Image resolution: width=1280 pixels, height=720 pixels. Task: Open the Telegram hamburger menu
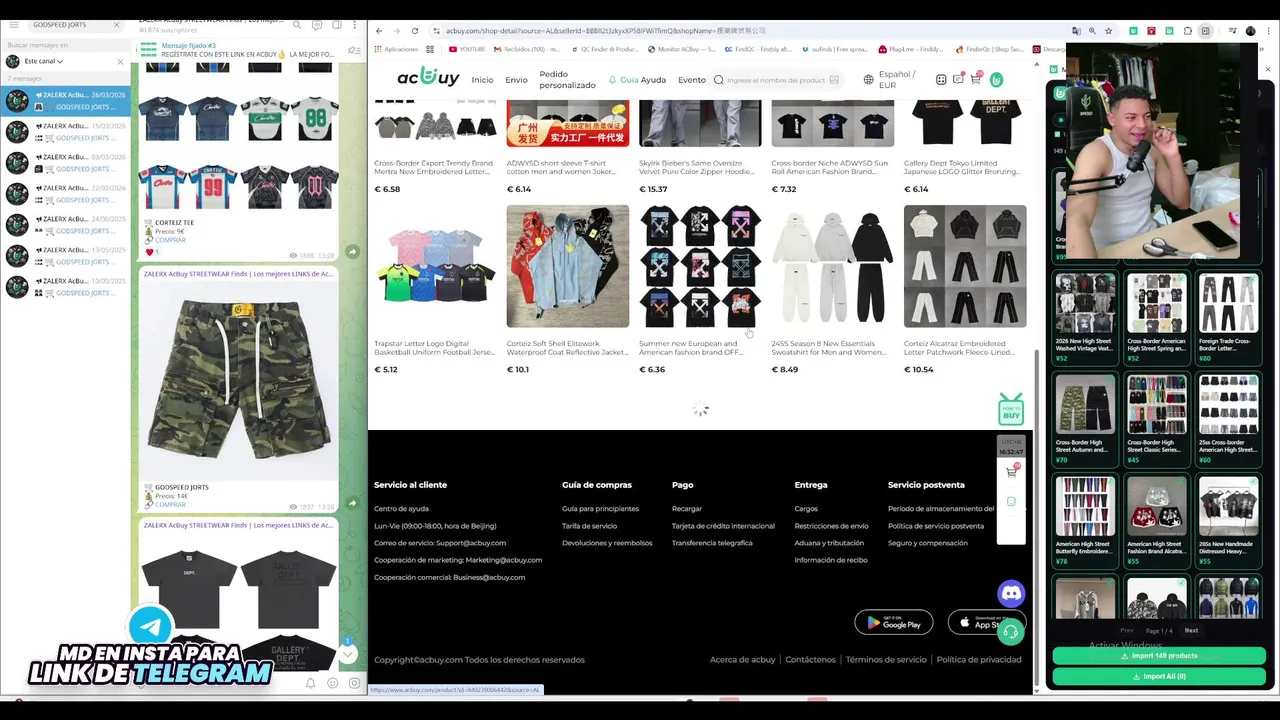14,24
